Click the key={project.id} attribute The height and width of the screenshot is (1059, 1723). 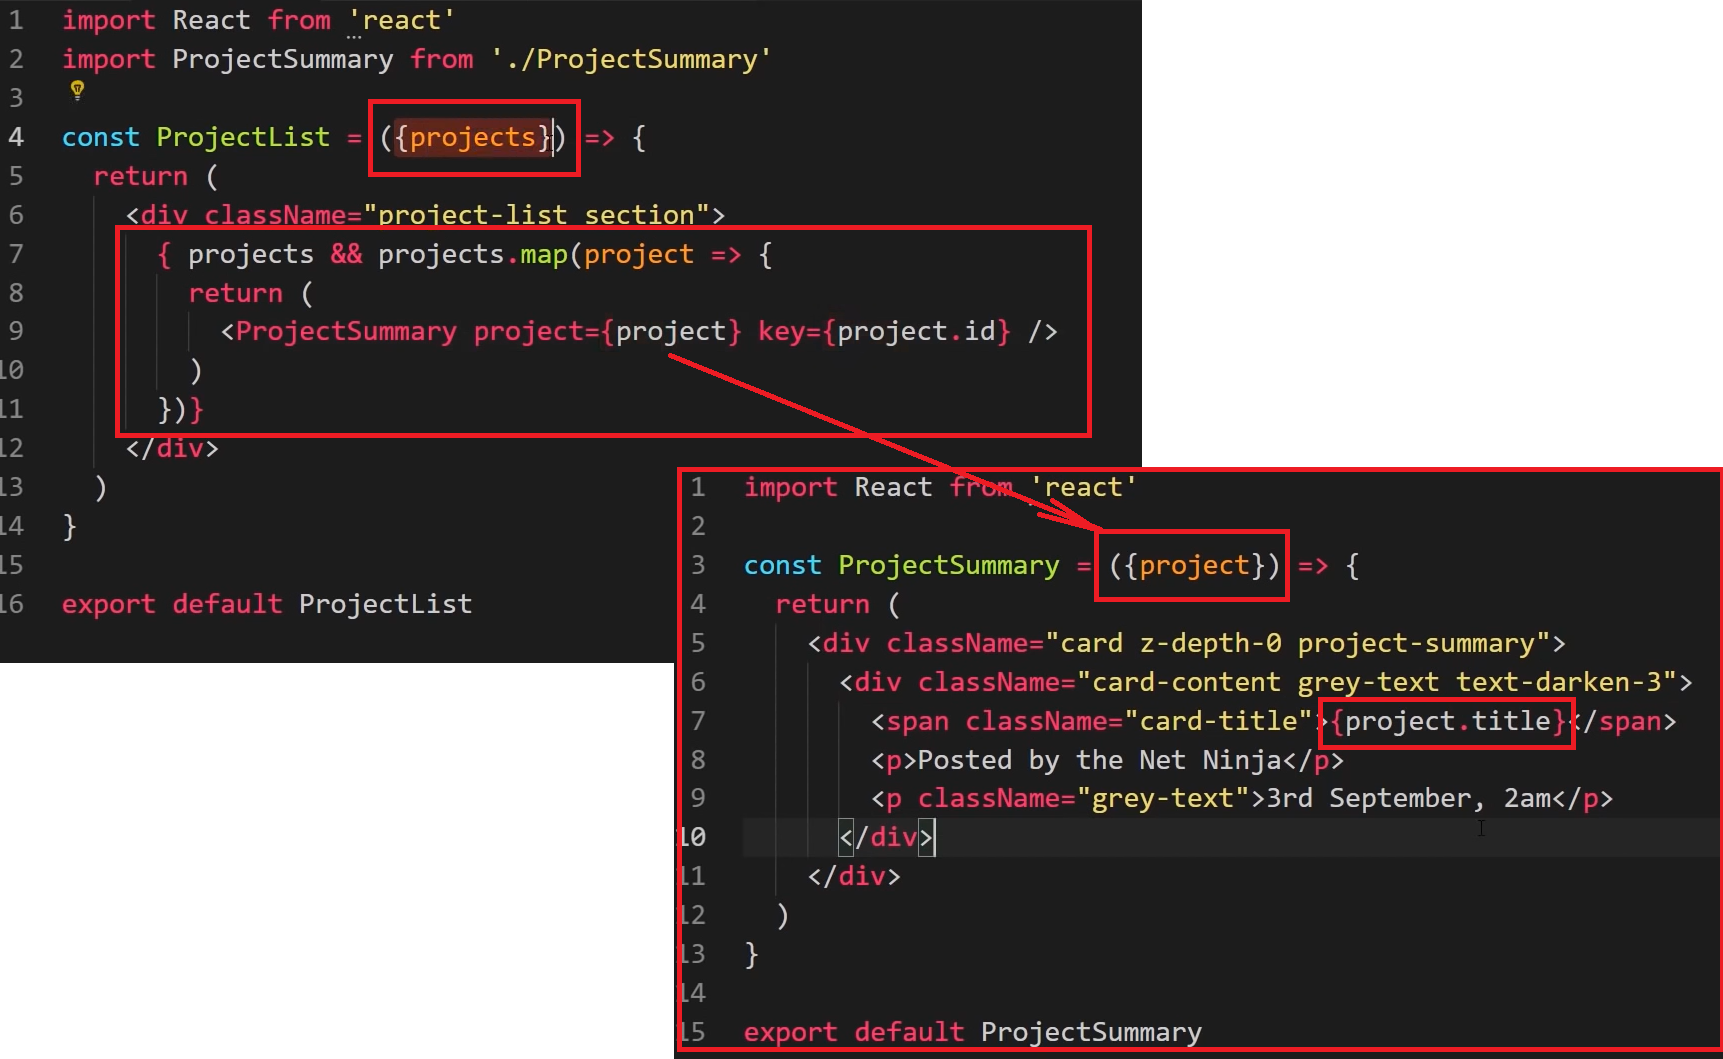[x=884, y=332]
